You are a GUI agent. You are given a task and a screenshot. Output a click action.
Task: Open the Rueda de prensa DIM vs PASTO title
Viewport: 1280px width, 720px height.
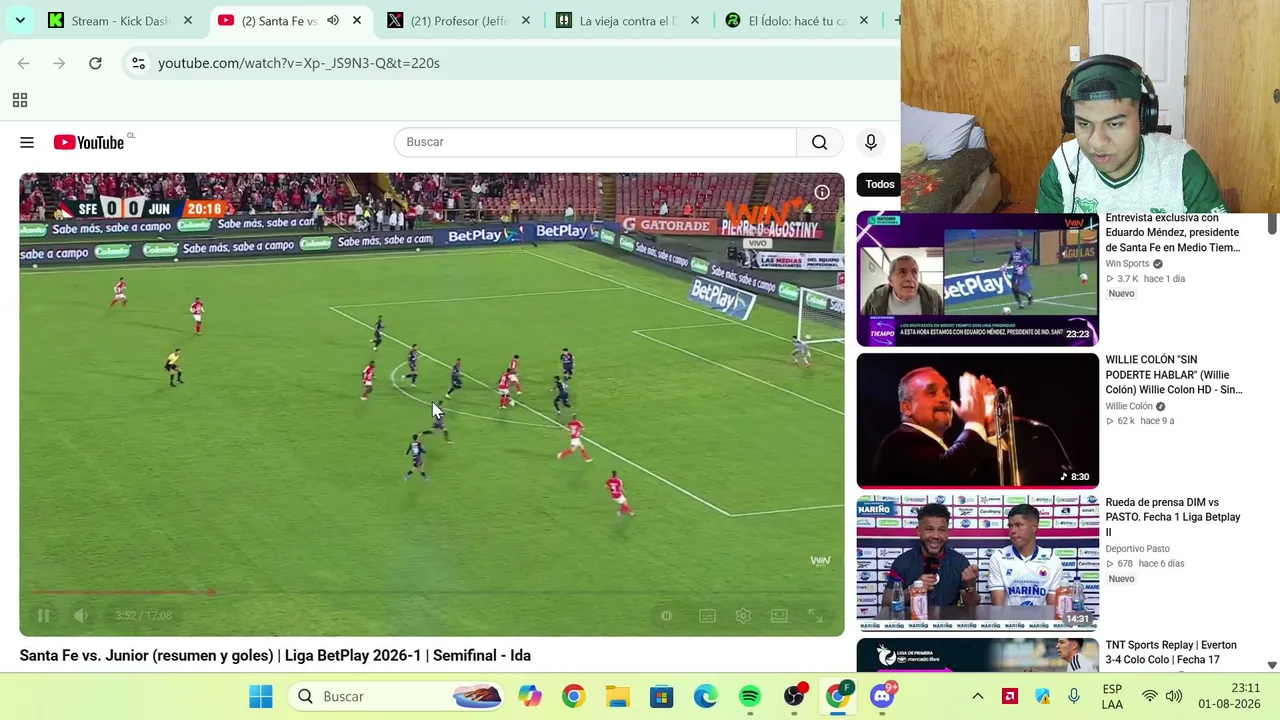point(1172,517)
